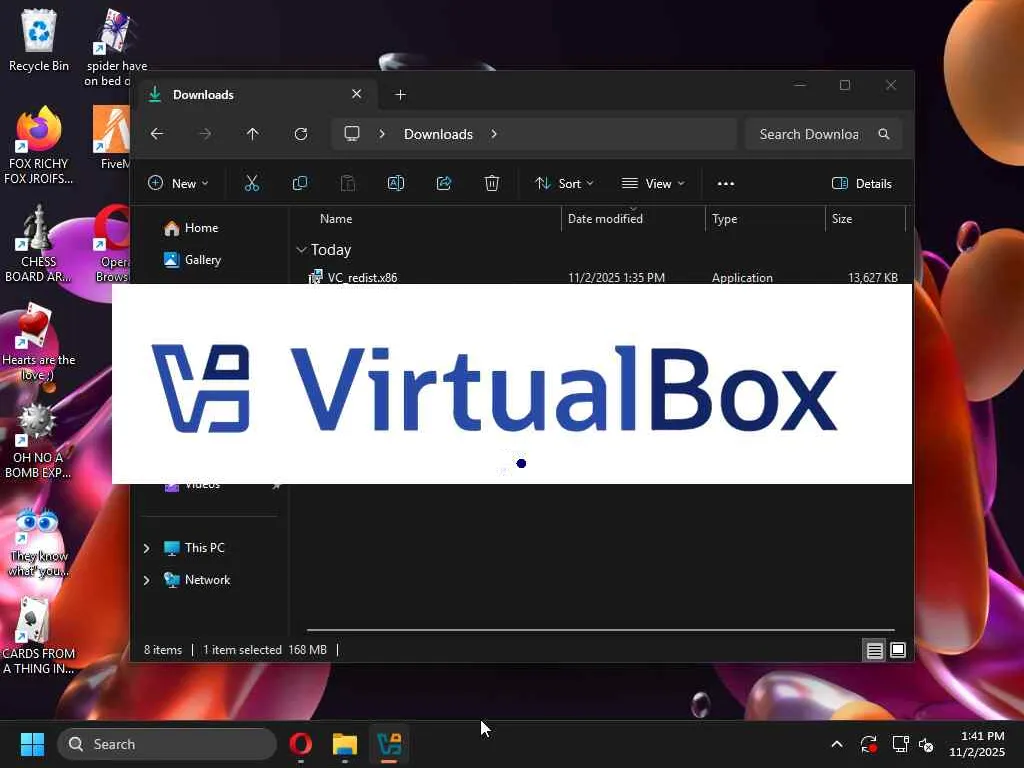Open the Windows Start menu
This screenshot has height=768, width=1024.
click(32, 744)
